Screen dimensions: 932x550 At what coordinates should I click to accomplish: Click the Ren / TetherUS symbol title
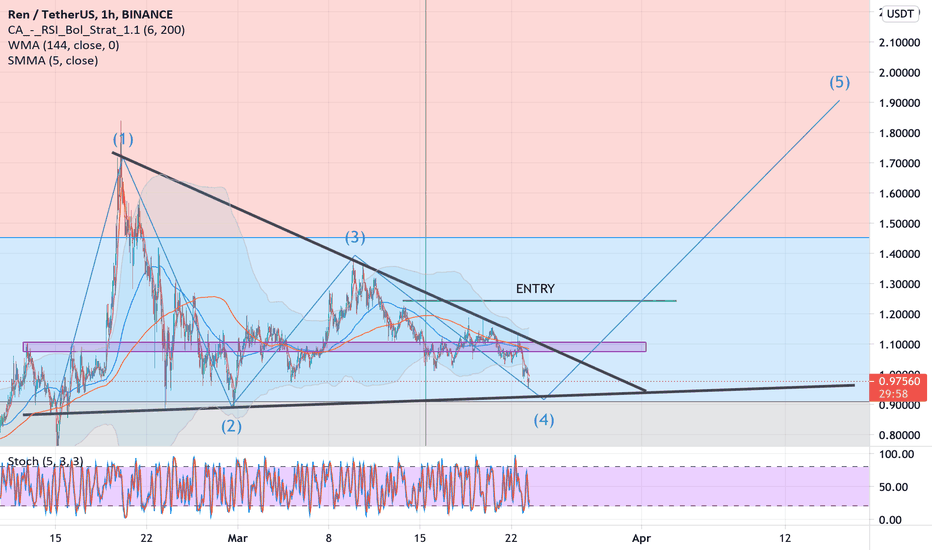tap(90, 14)
